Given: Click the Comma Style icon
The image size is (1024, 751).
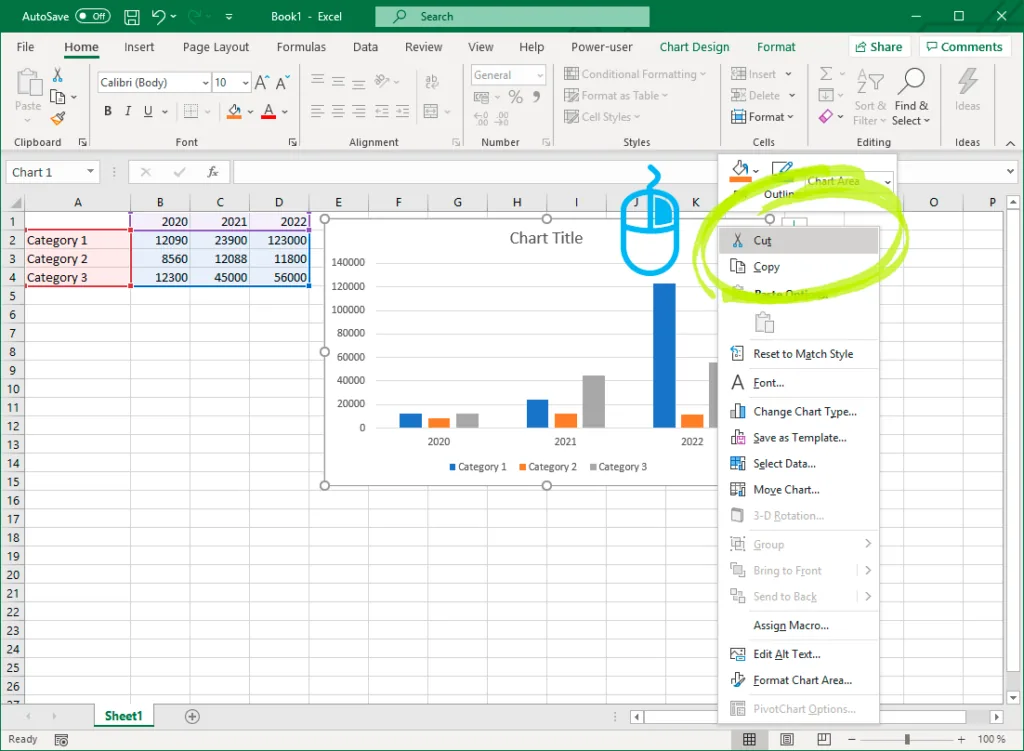Looking at the screenshot, I should coord(536,97).
